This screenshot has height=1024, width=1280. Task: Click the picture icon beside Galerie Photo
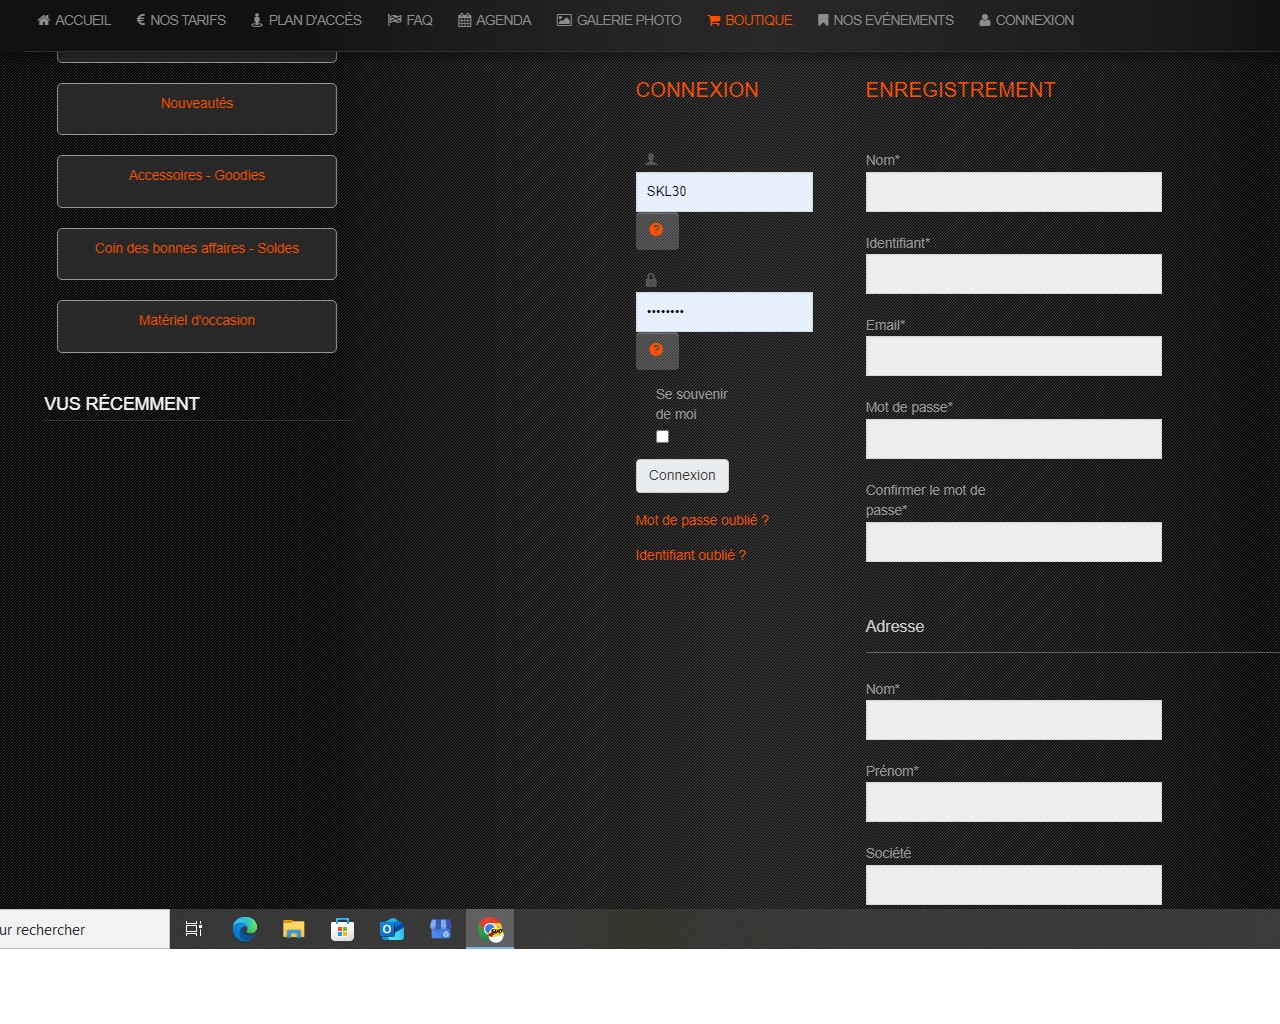pos(564,20)
